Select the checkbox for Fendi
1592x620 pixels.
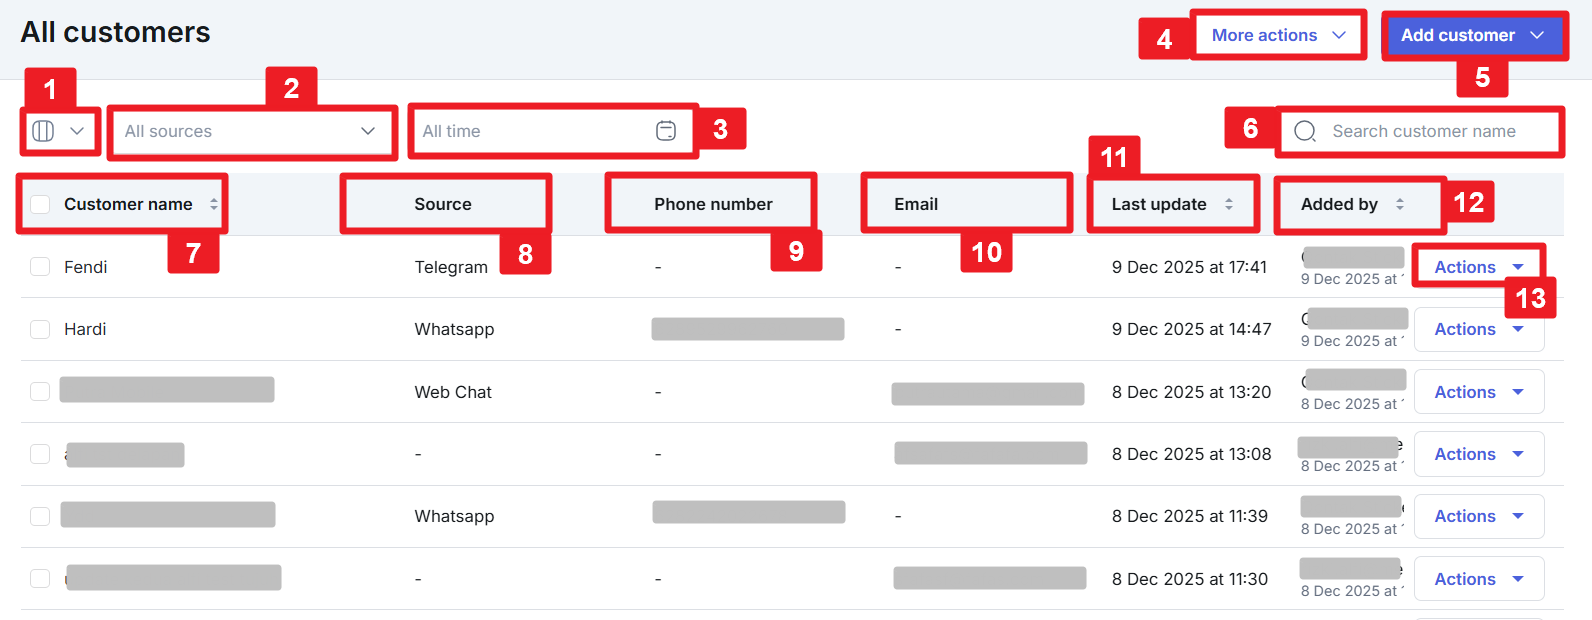coord(40,267)
